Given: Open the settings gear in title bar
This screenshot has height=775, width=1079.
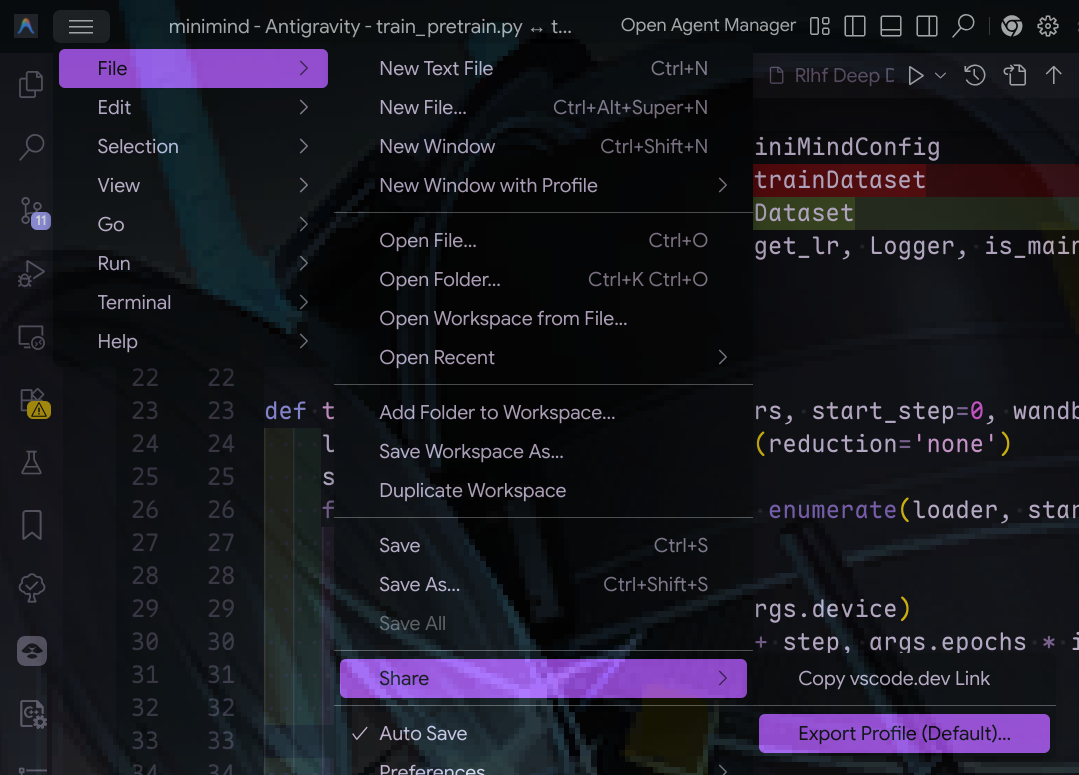Looking at the screenshot, I should [x=1047, y=27].
